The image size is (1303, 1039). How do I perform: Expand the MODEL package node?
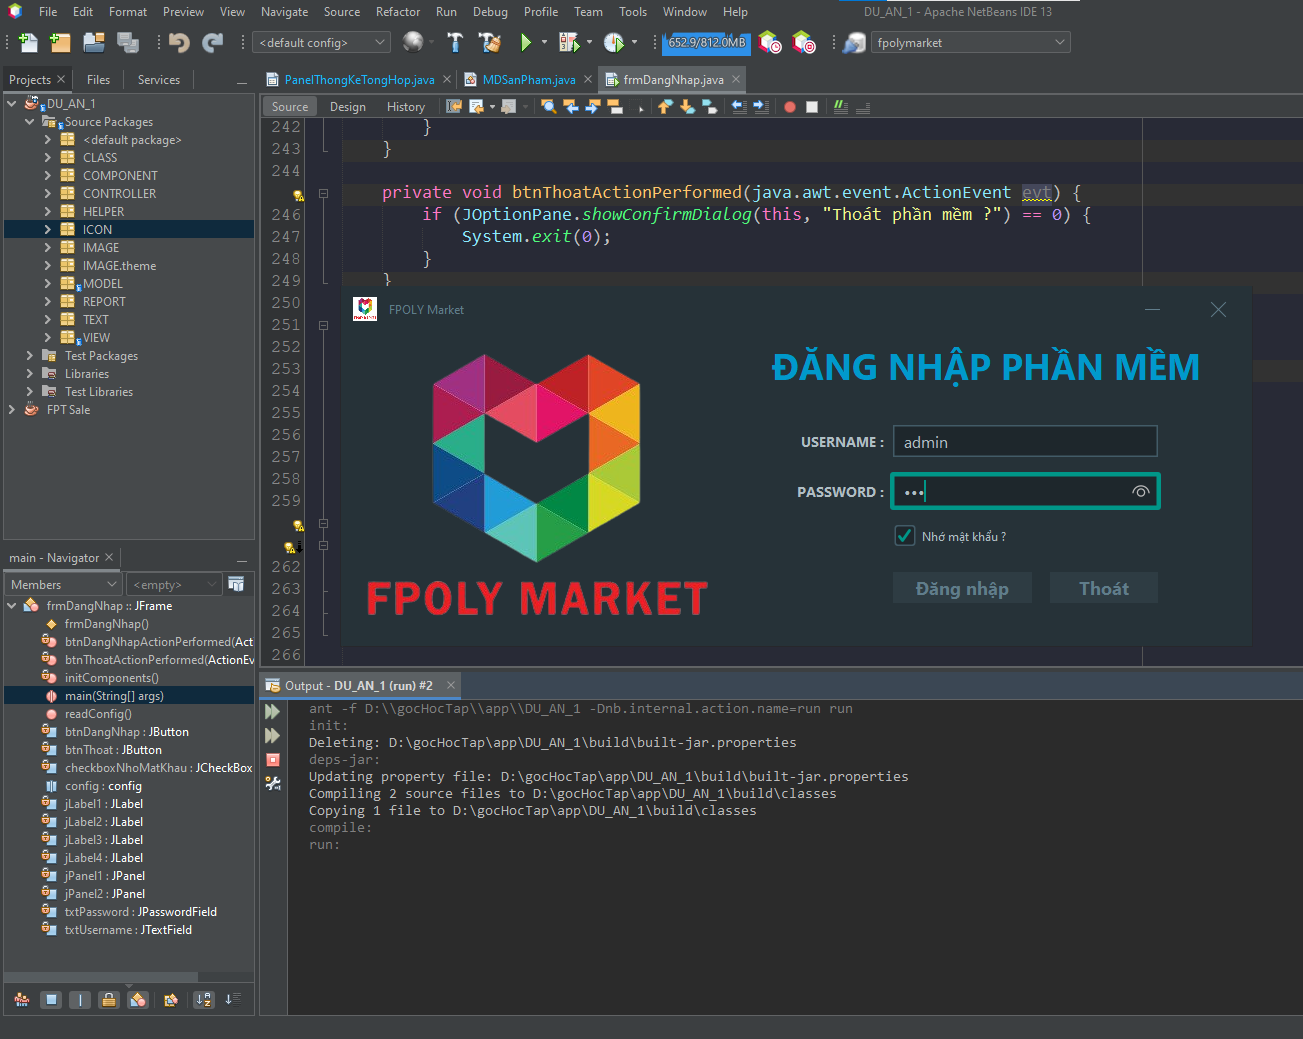coord(47,283)
